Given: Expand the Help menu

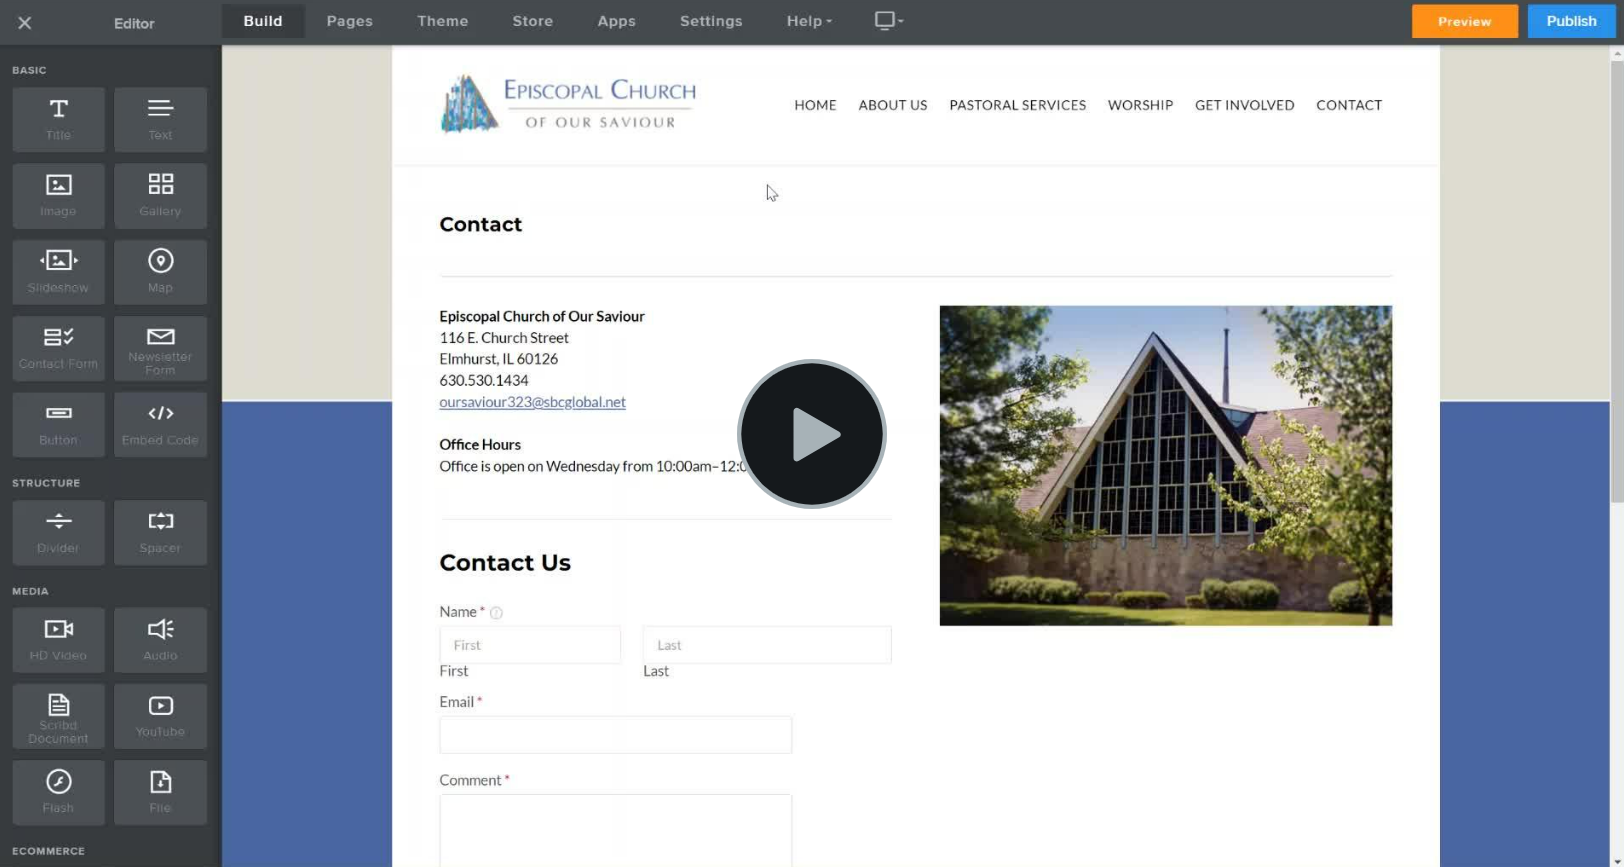Looking at the screenshot, I should point(809,21).
